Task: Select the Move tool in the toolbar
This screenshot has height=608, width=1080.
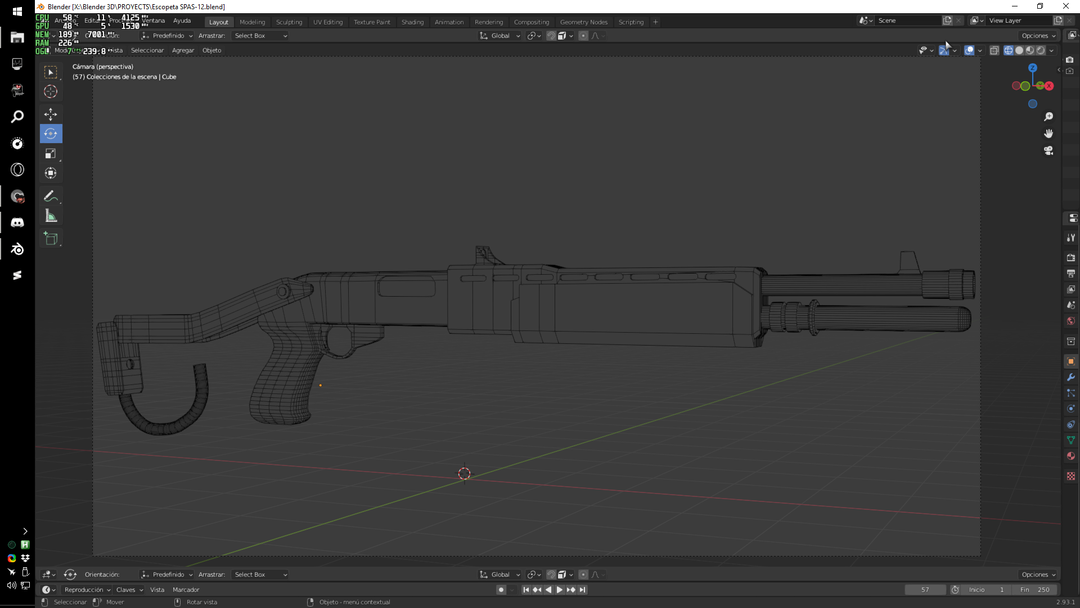Action: 50,114
